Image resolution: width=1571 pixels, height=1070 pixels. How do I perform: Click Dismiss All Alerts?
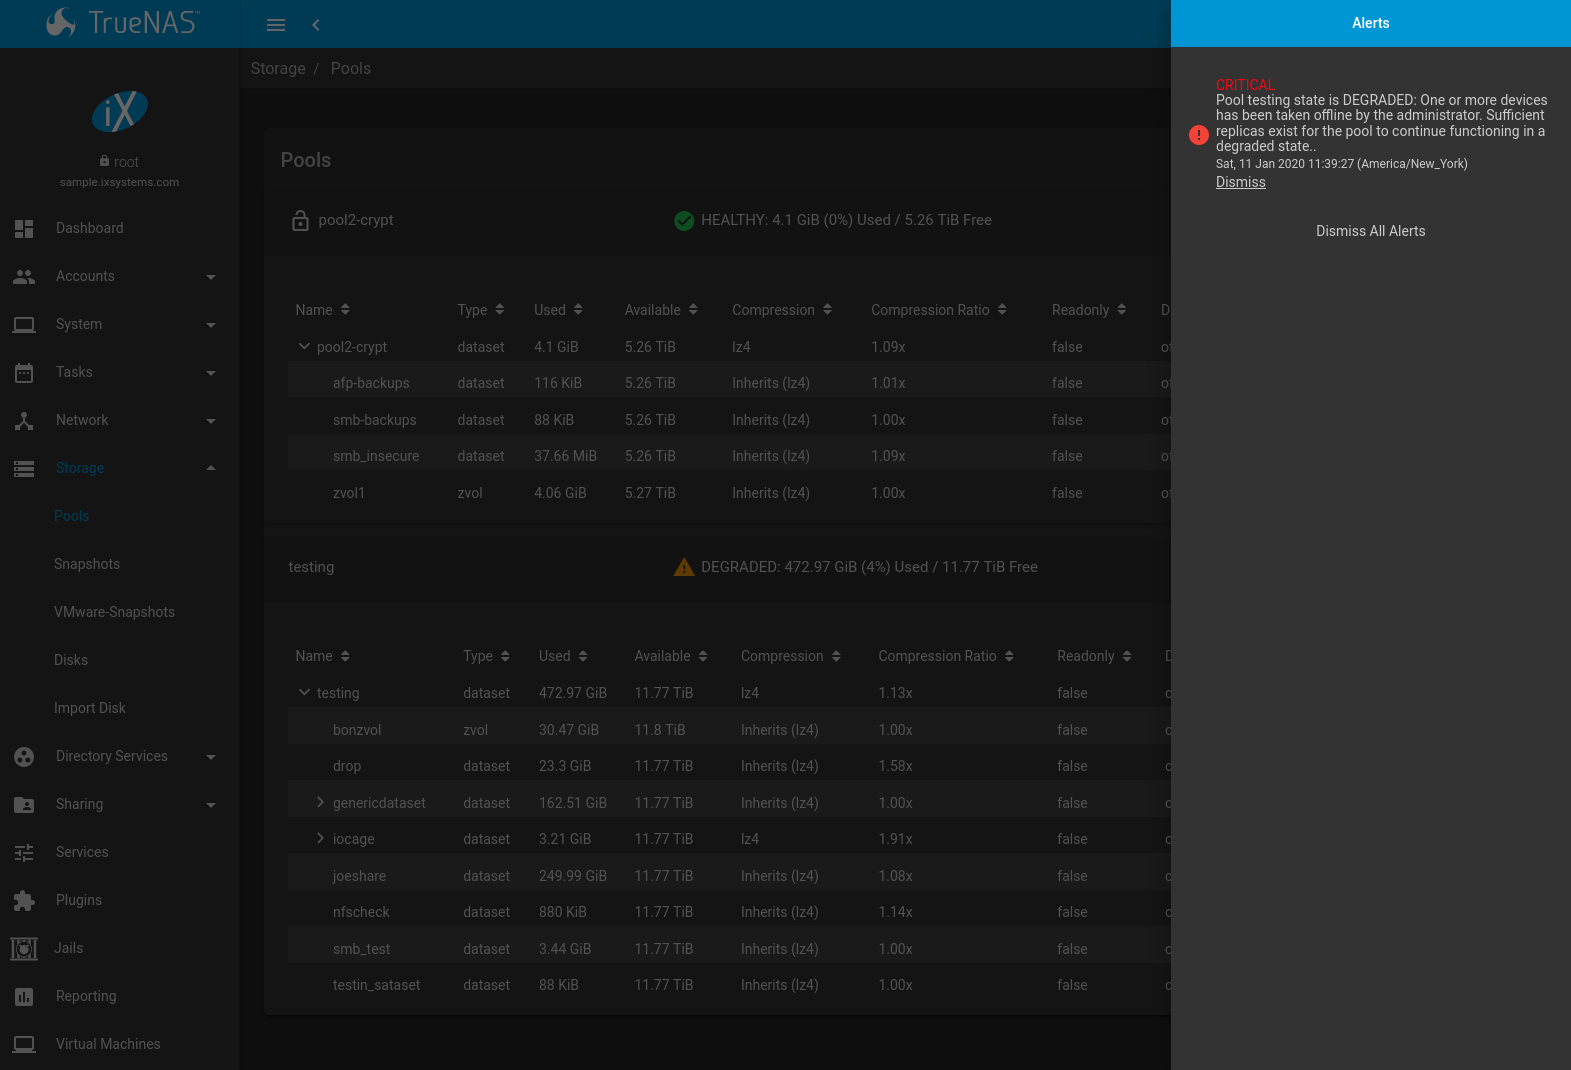pyautogui.click(x=1370, y=231)
